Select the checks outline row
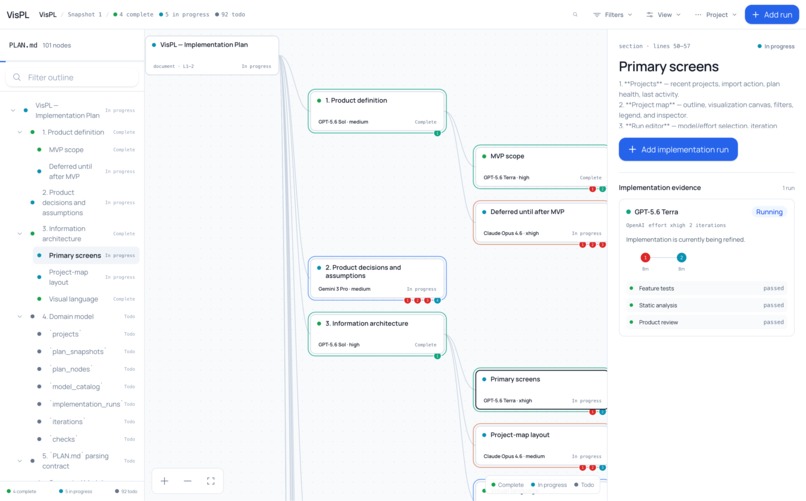Screen dimensions: 806x501 pyautogui.click(x=86, y=439)
